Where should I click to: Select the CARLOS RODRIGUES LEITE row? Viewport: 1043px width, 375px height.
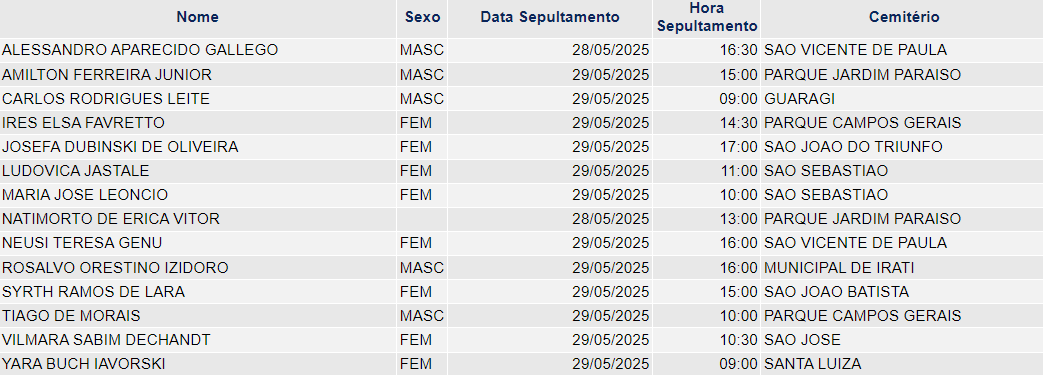point(522,99)
